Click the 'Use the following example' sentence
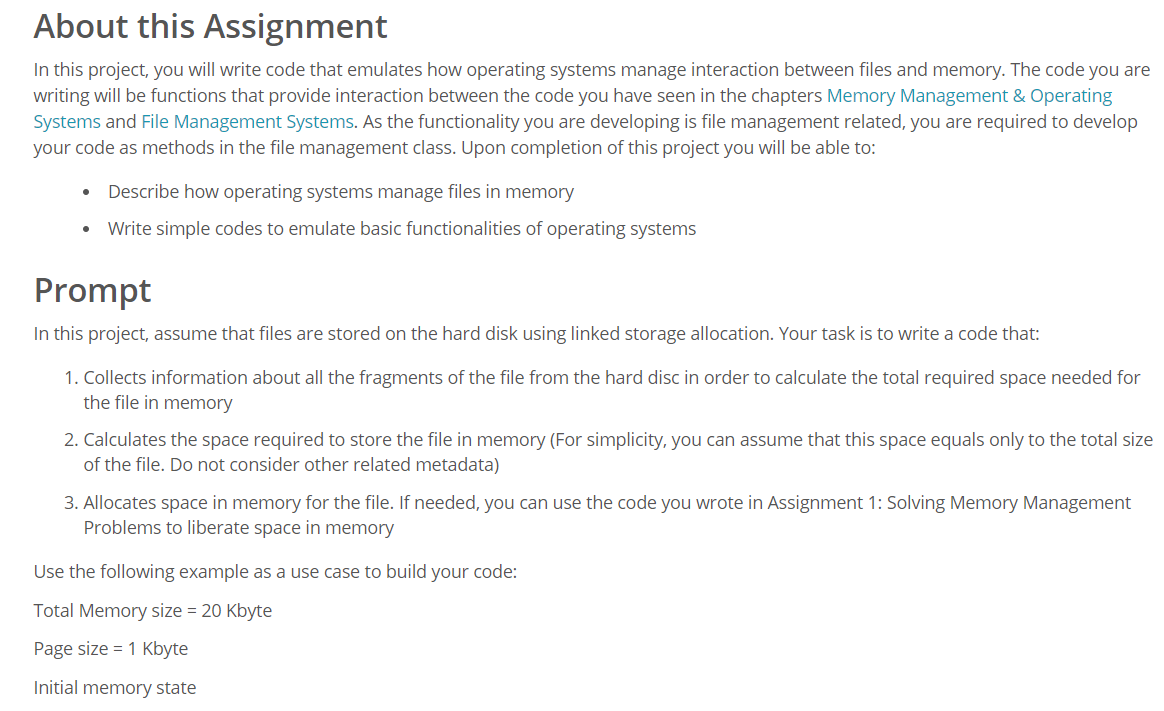This screenshot has height=711, width=1164. tap(275, 571)
